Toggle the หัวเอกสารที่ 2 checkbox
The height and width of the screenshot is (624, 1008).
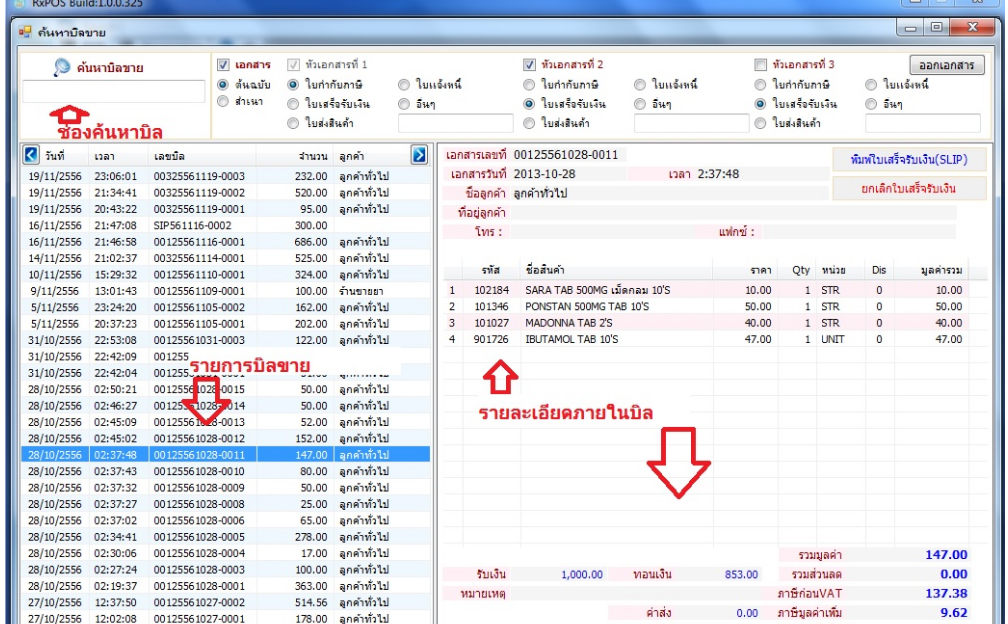click(x=529, y=64)
